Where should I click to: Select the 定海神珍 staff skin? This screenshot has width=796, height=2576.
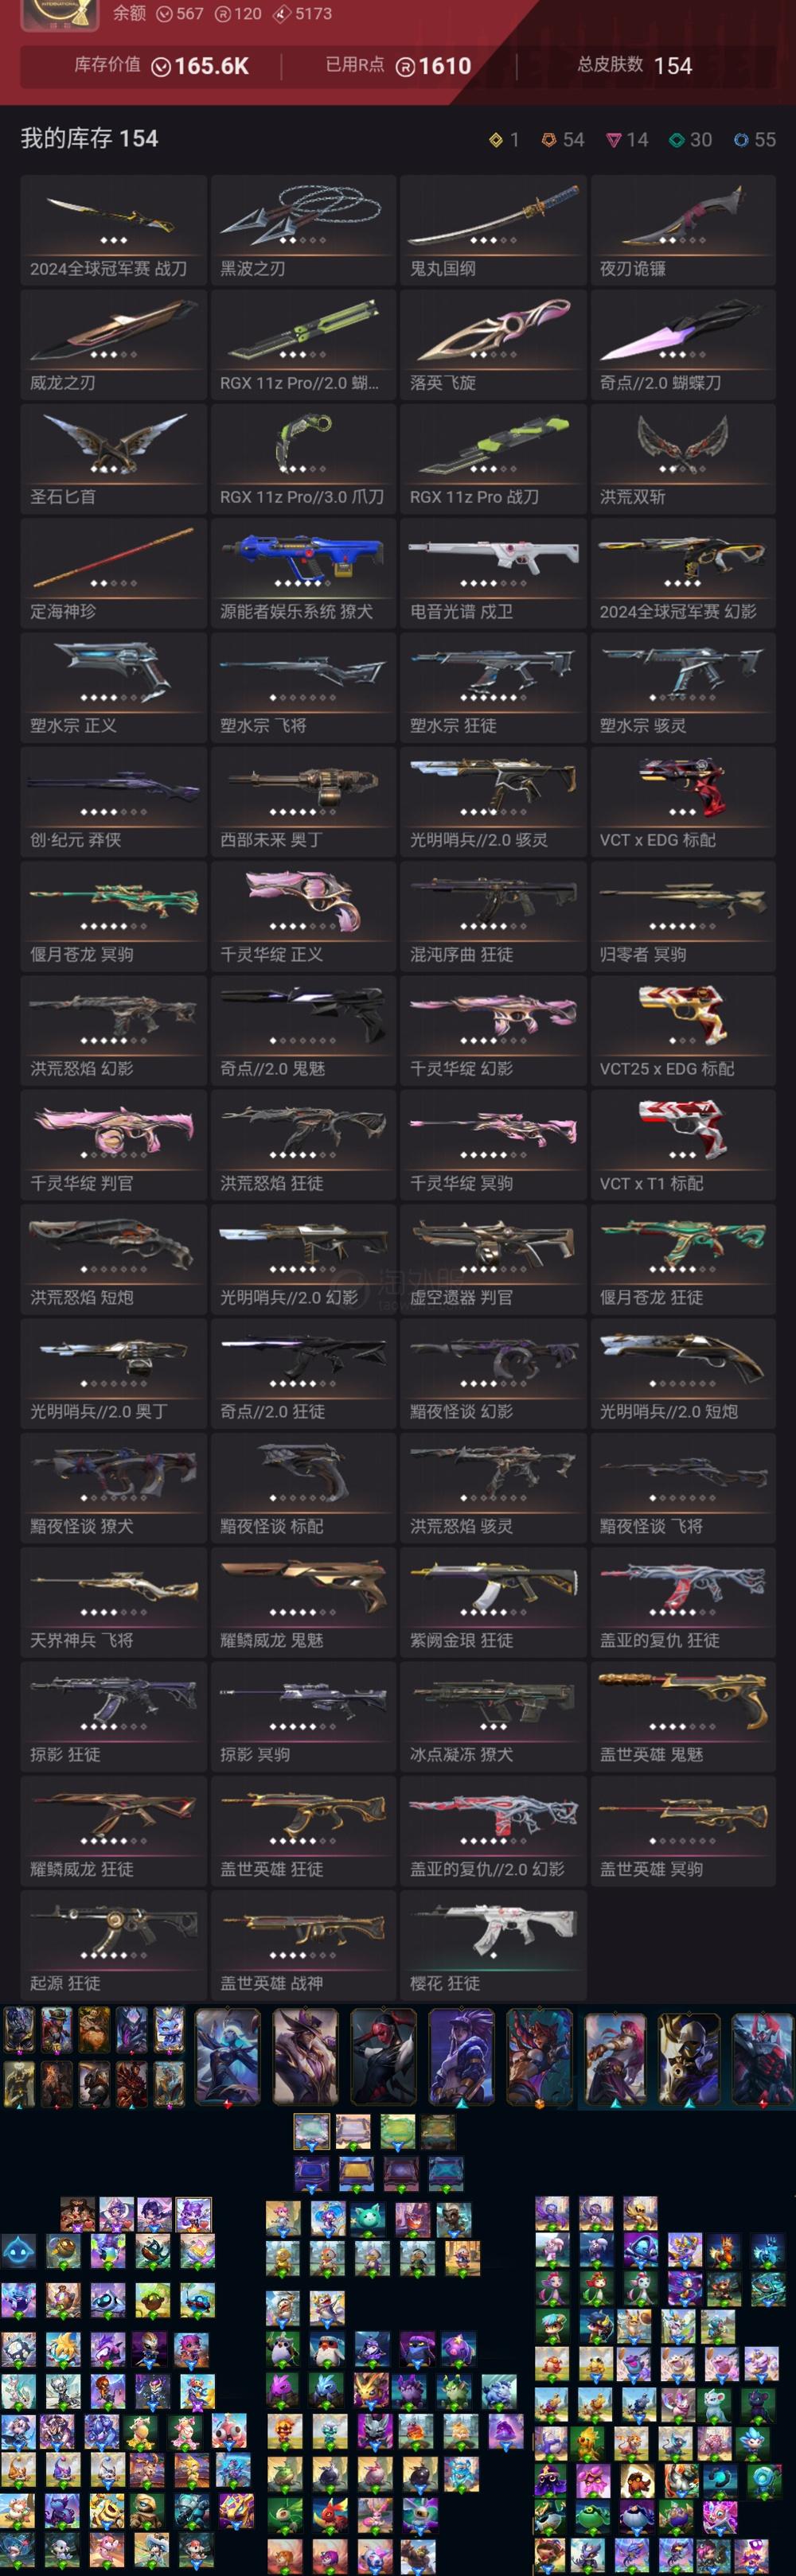113,573
